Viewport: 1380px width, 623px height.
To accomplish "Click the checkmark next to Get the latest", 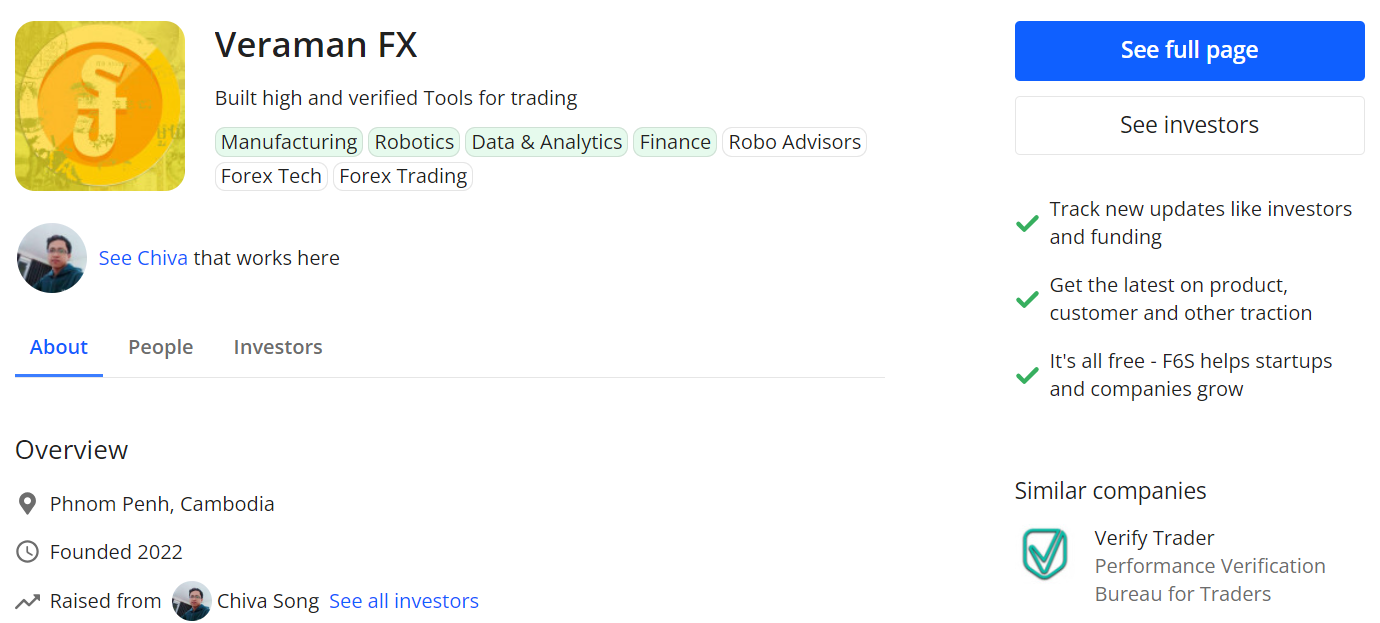I will pos(1027,299).
